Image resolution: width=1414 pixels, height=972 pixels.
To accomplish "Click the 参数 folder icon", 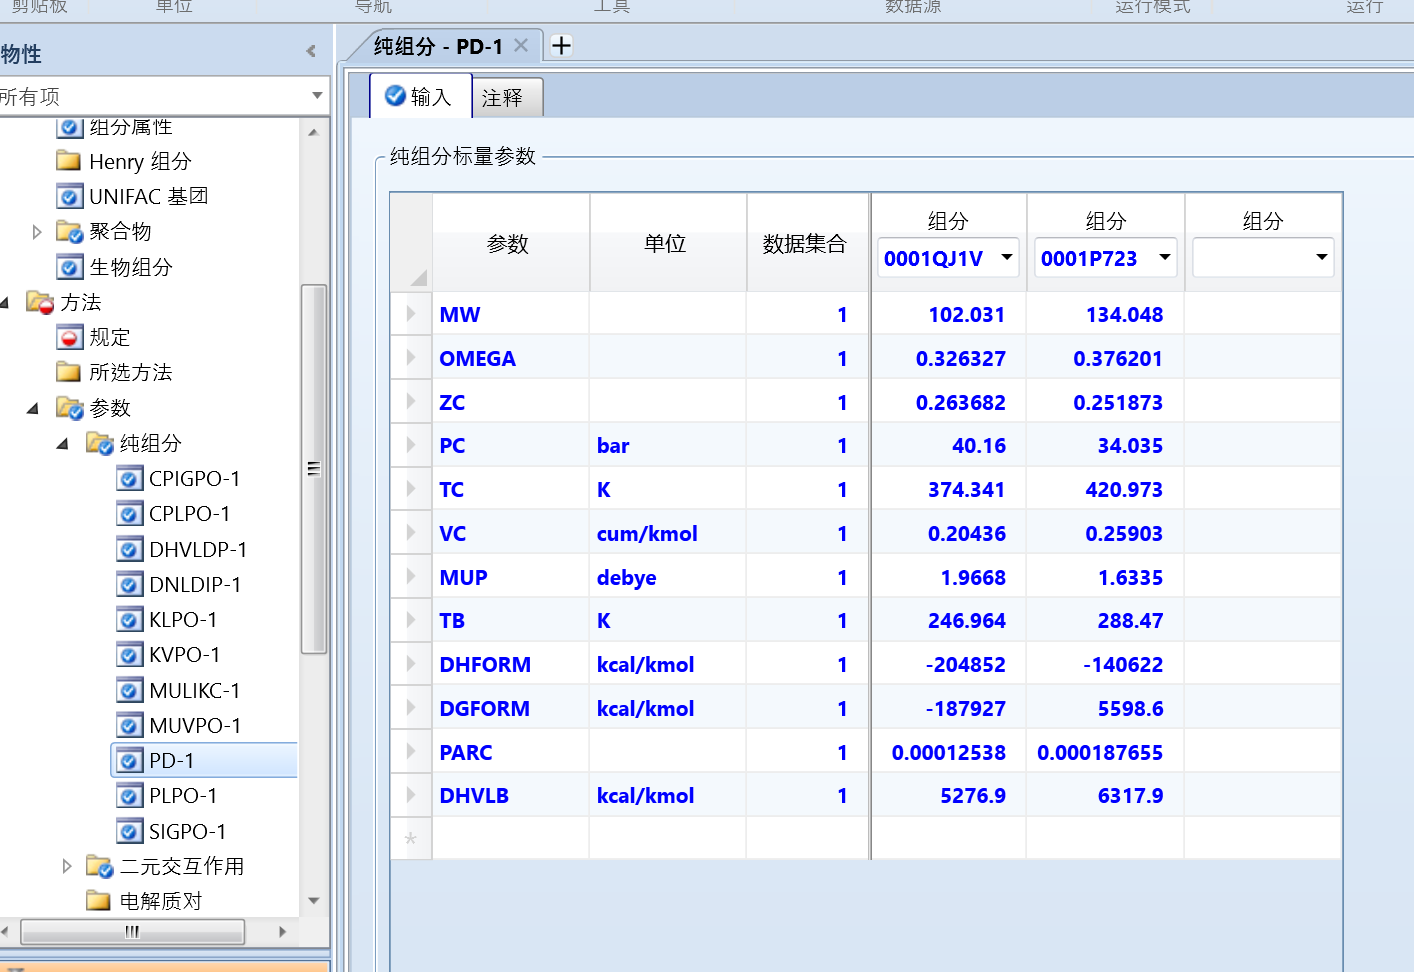I will (x=69, y=408).
